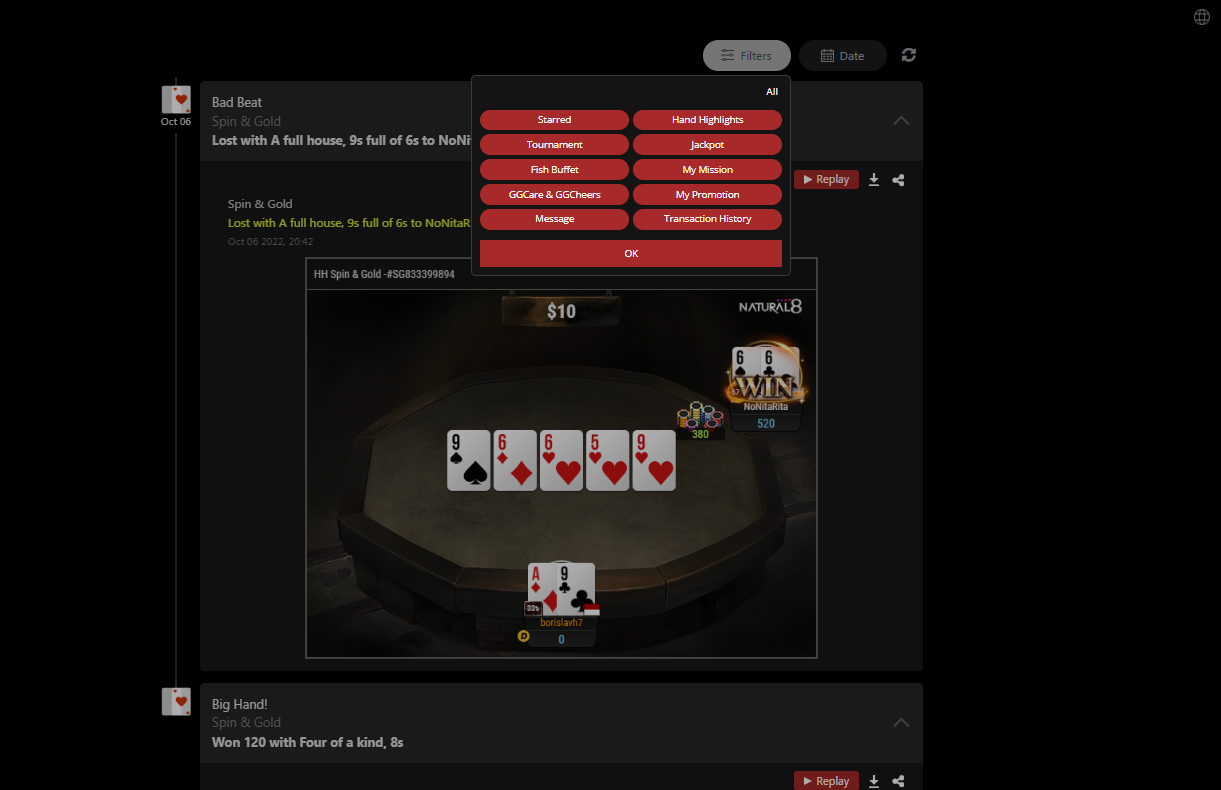Confirm filters with the OK button

click(631, 254)
